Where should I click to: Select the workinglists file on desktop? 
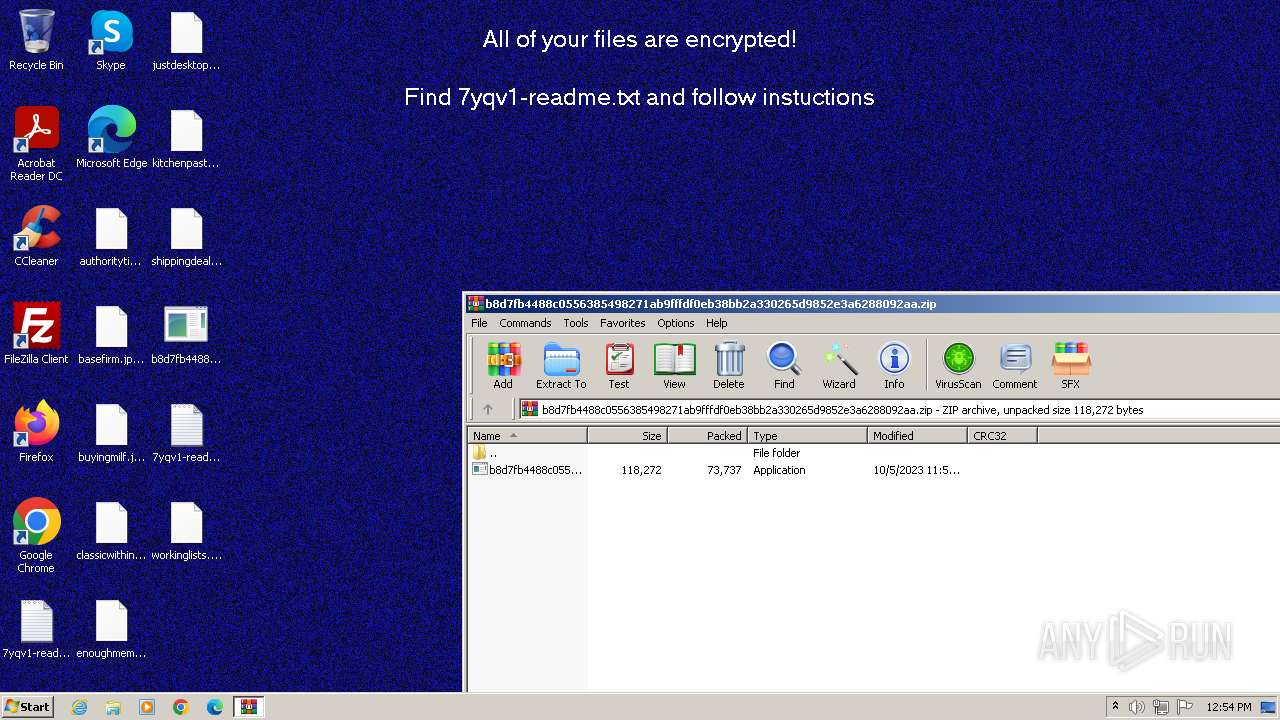coord(186,530)
